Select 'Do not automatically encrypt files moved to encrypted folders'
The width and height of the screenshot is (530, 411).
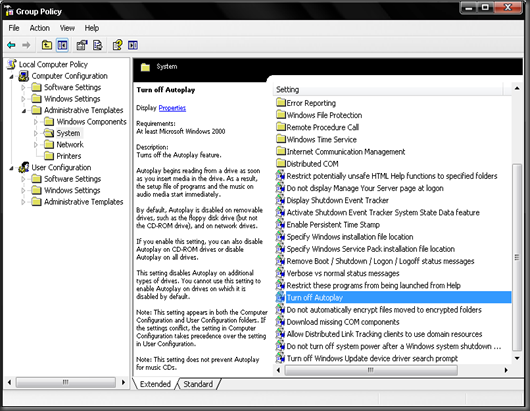(x=384, y=310)
